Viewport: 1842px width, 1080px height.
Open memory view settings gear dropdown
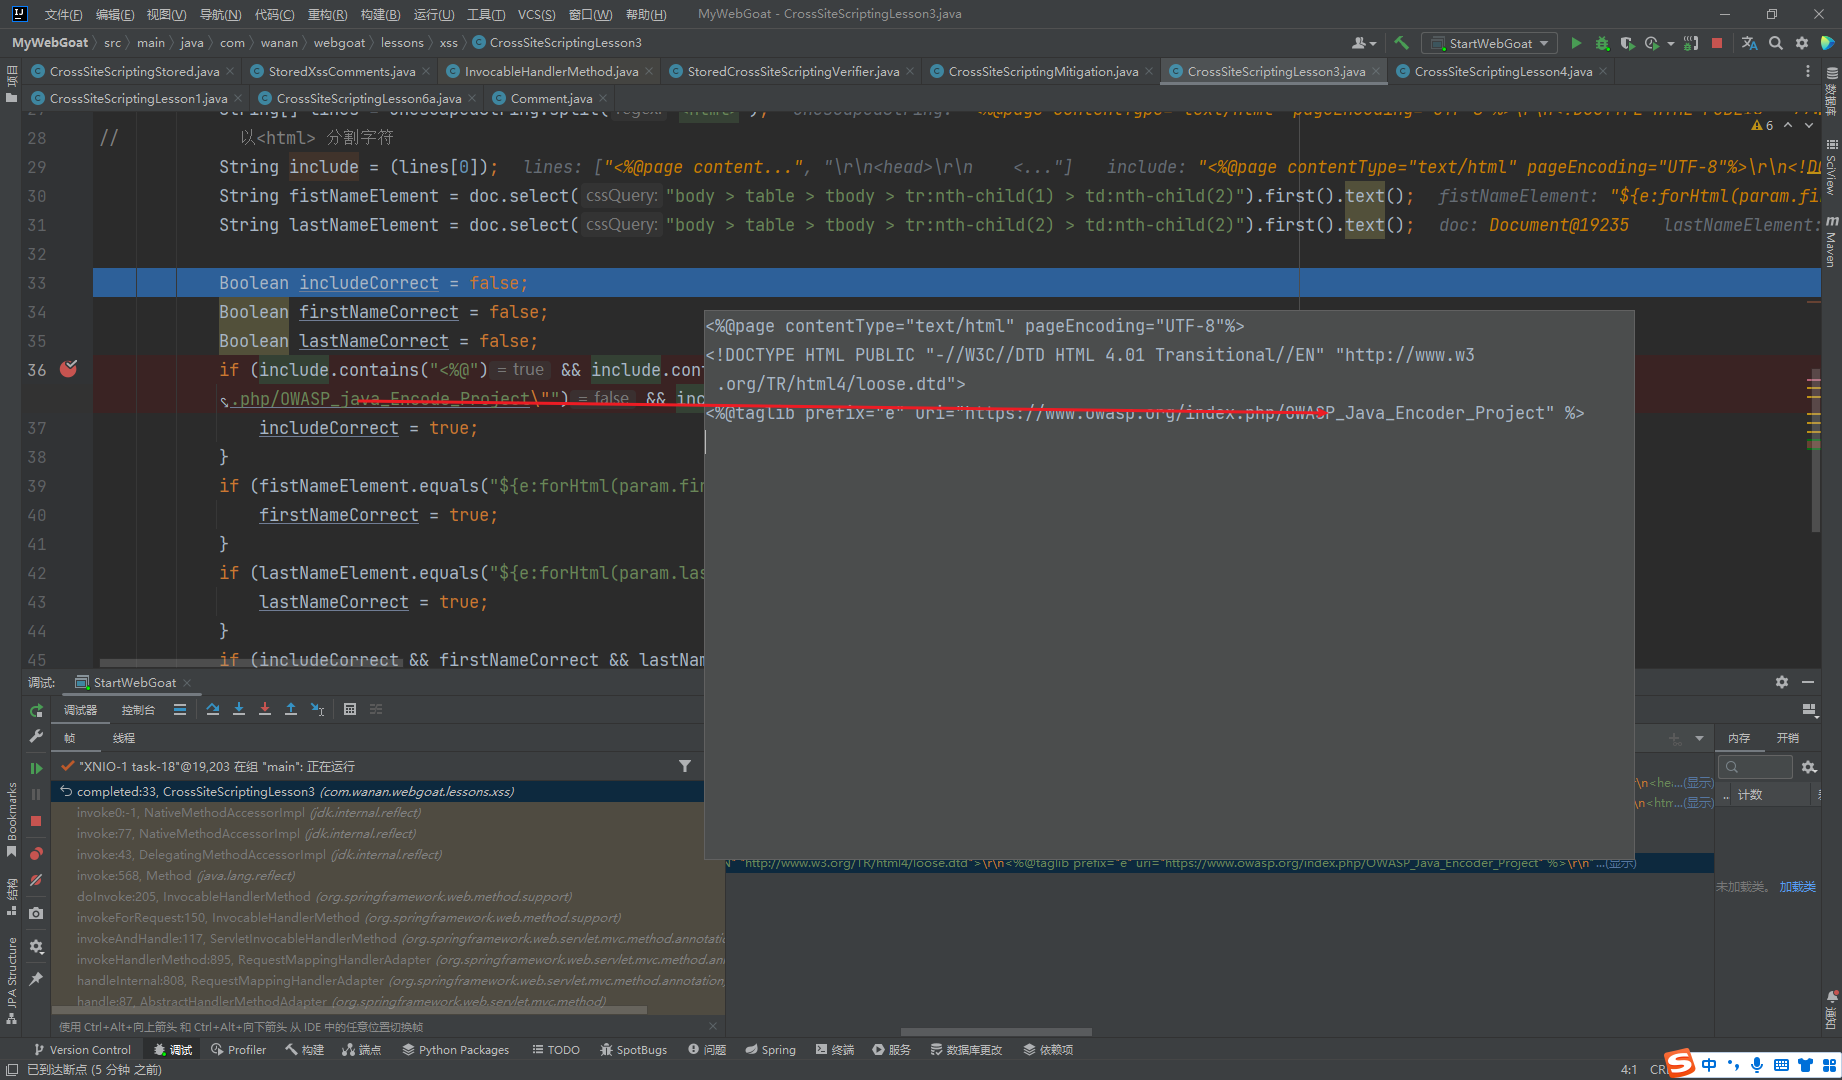[1809, 767]
